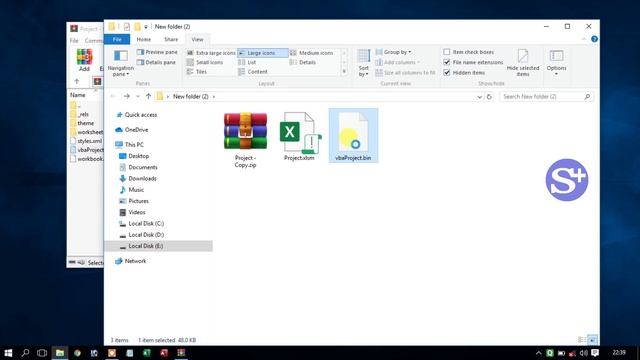
Task: Choose Small icons layout
Action: [205, 62]
